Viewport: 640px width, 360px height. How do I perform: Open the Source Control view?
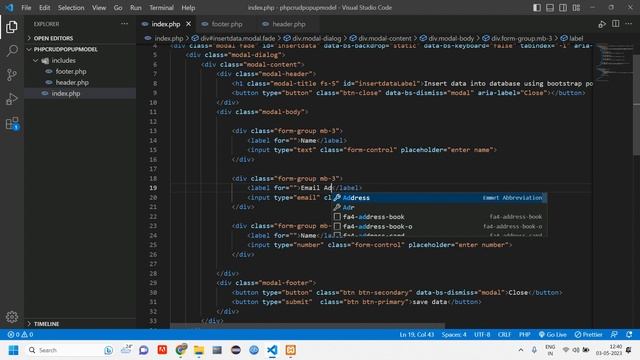(12, 75)
